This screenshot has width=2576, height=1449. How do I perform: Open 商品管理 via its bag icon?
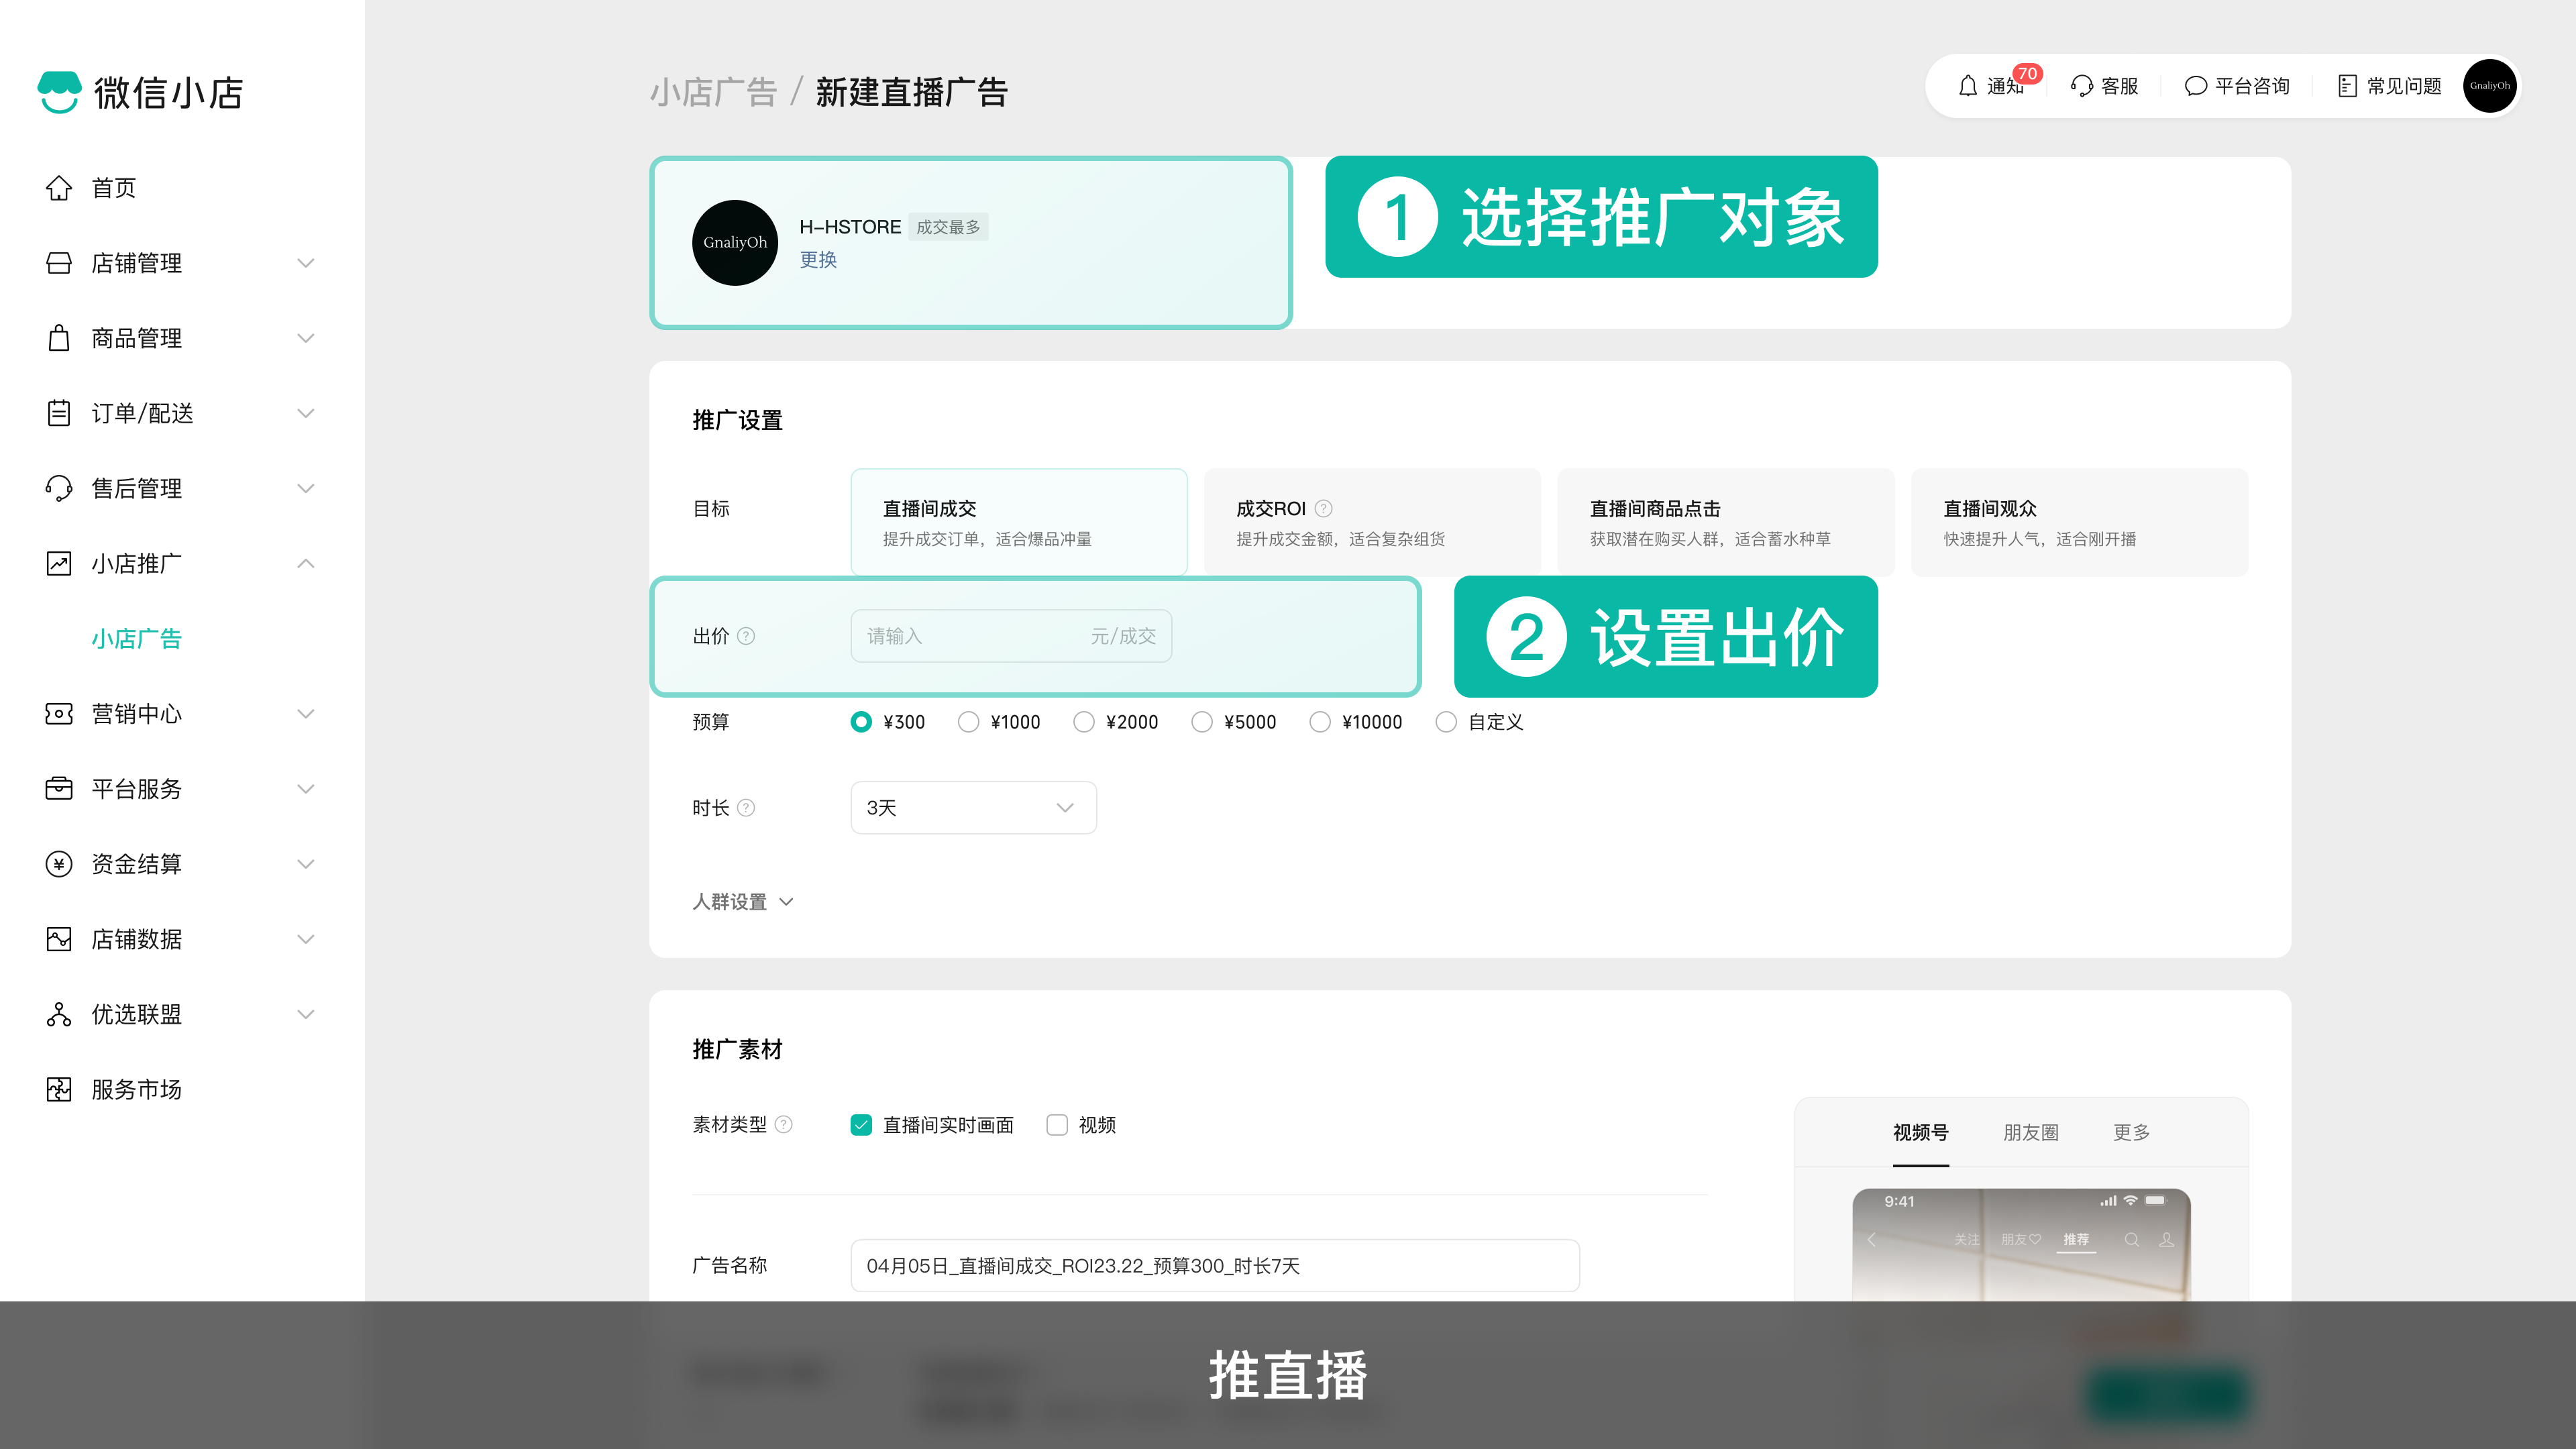pyautogui.click(x=58, y=338)
